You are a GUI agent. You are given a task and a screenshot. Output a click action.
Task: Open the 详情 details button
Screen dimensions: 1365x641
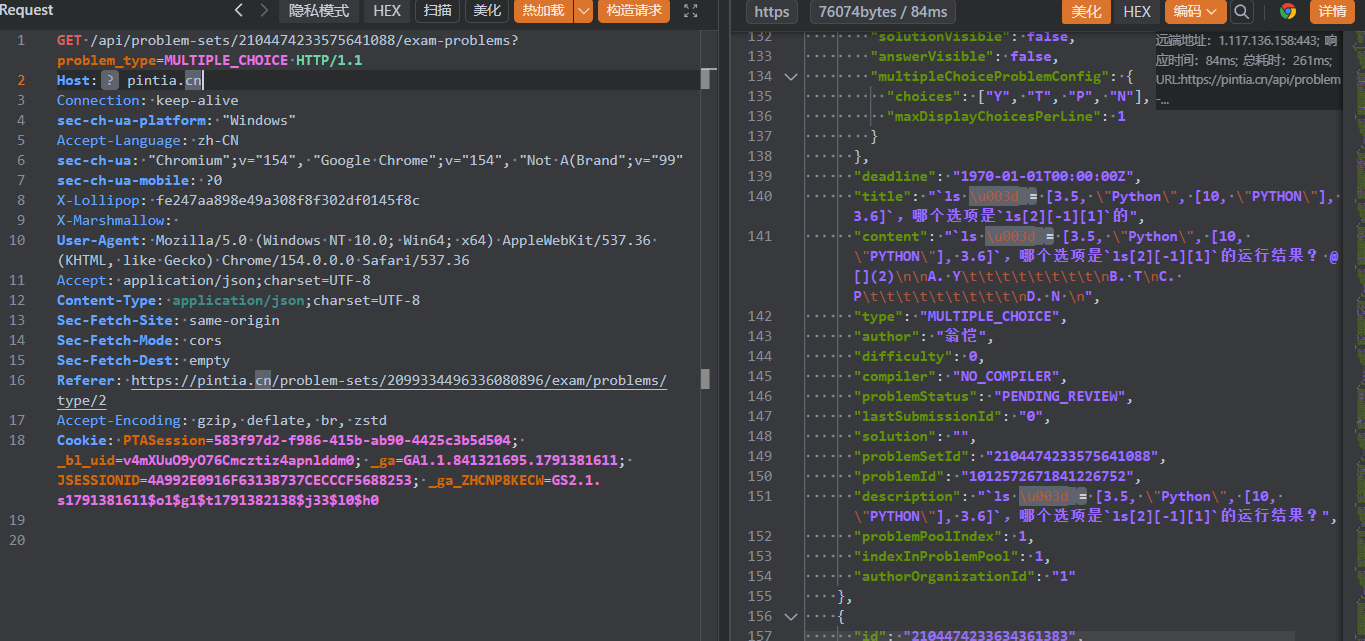(1332, 12)
